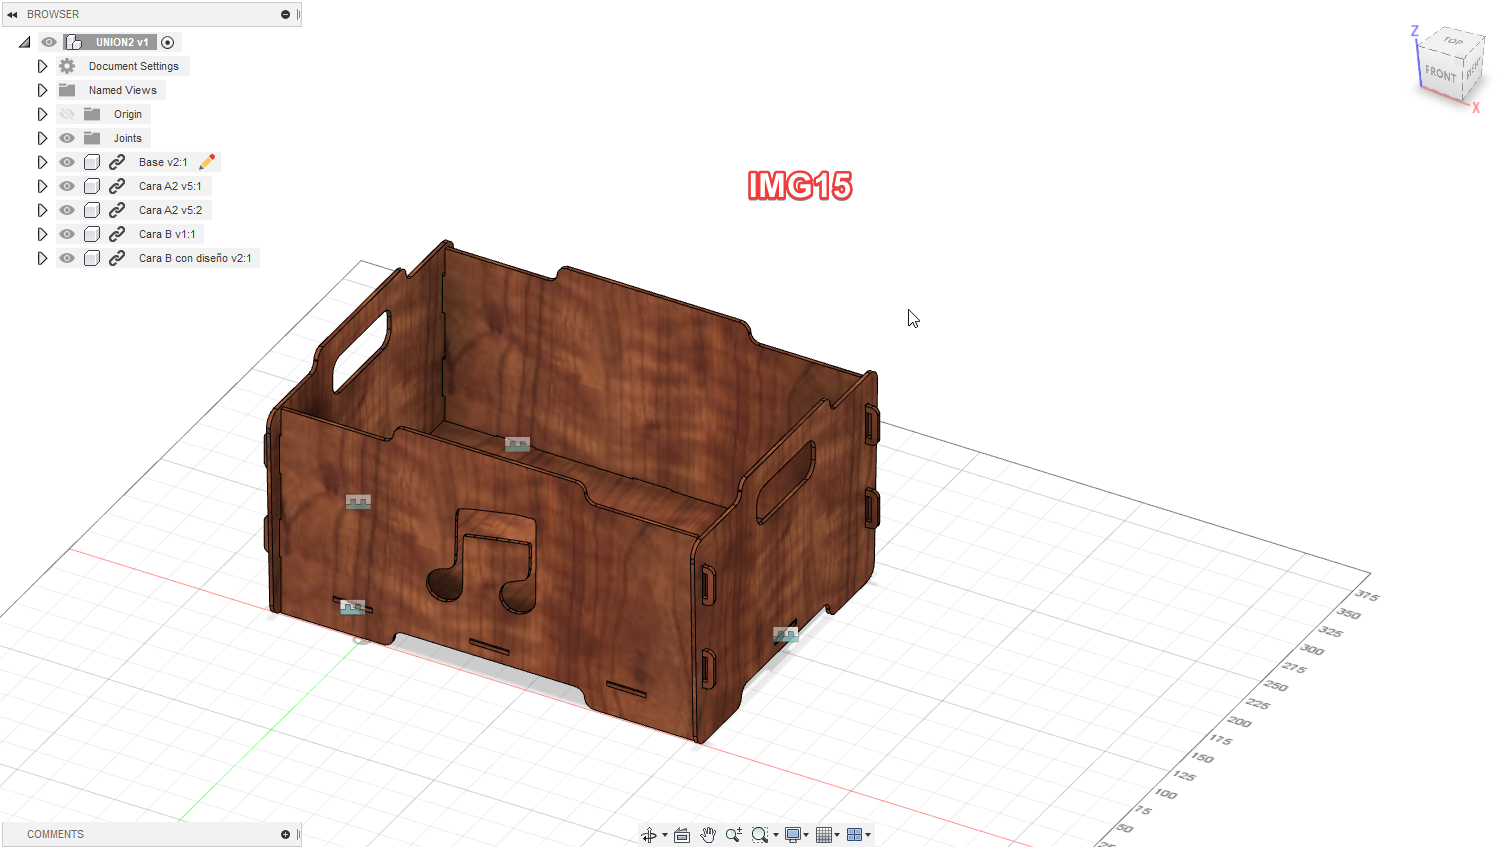Open Display Settings monitor icon
The height and width of the screenshot is (847, 1499).
point(793,835)
